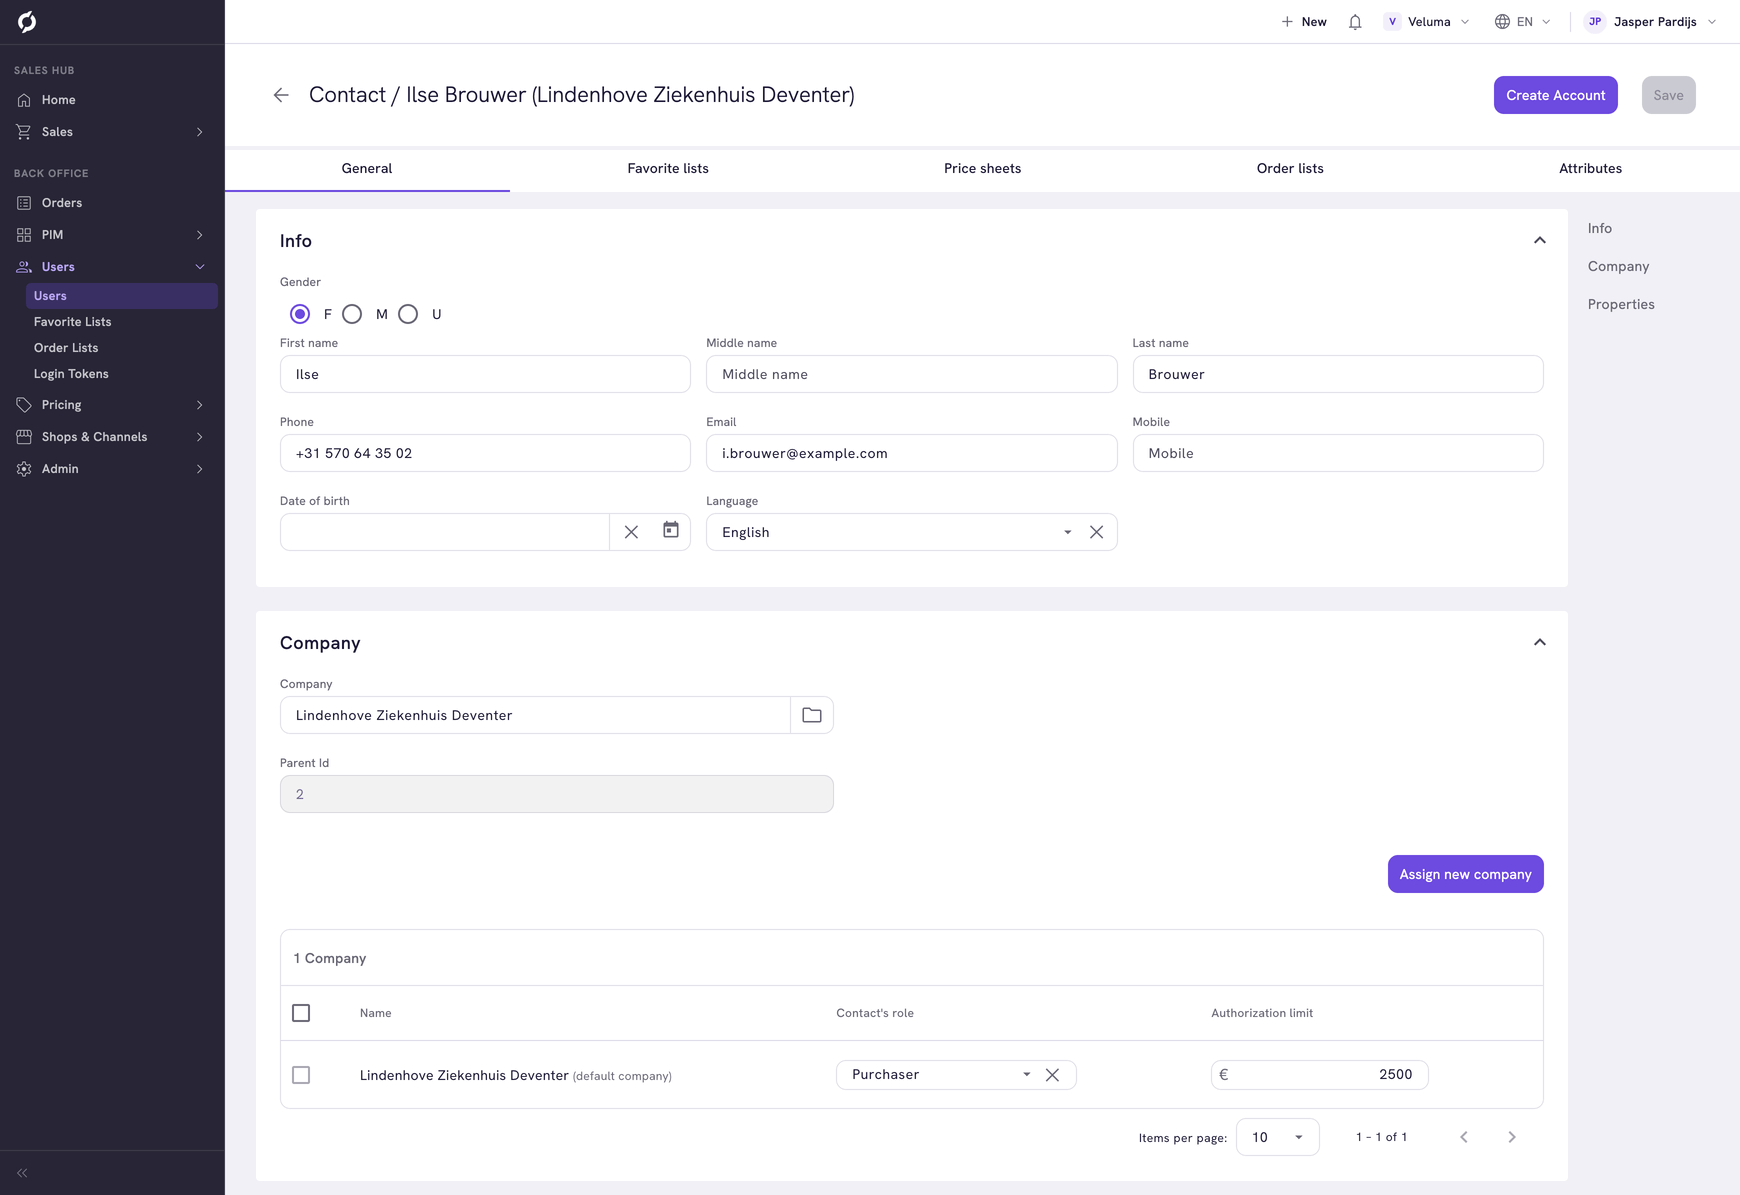The height and width of the screenshot is (1195, 1740).
Task: Click the app logo in the sidebar
Action: [27, 22]
